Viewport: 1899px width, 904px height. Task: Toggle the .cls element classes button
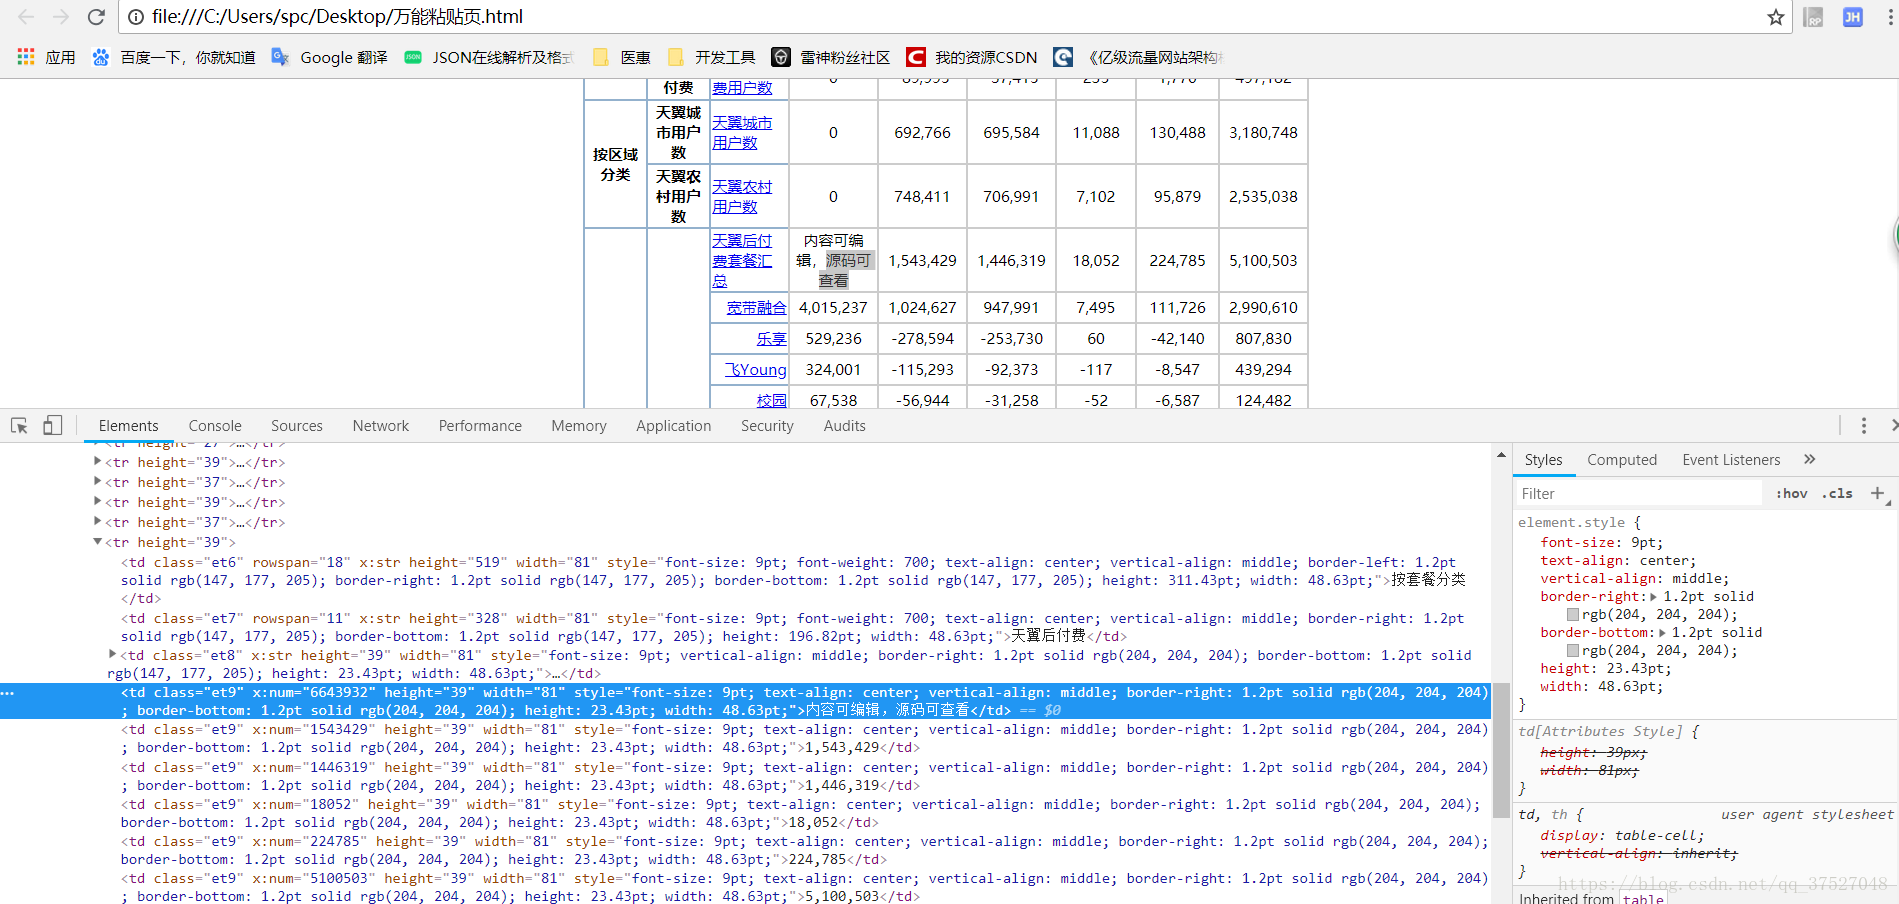coord(1837,494)
